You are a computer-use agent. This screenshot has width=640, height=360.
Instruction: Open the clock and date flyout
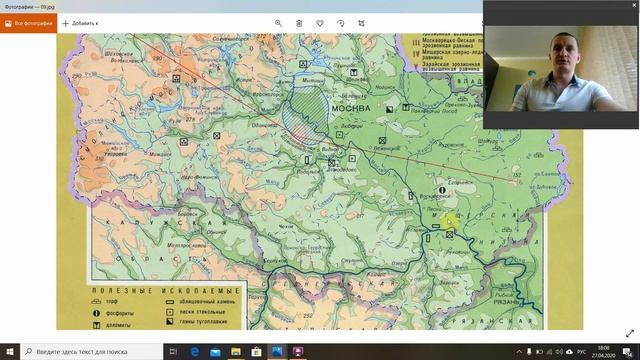coord(604,351)
